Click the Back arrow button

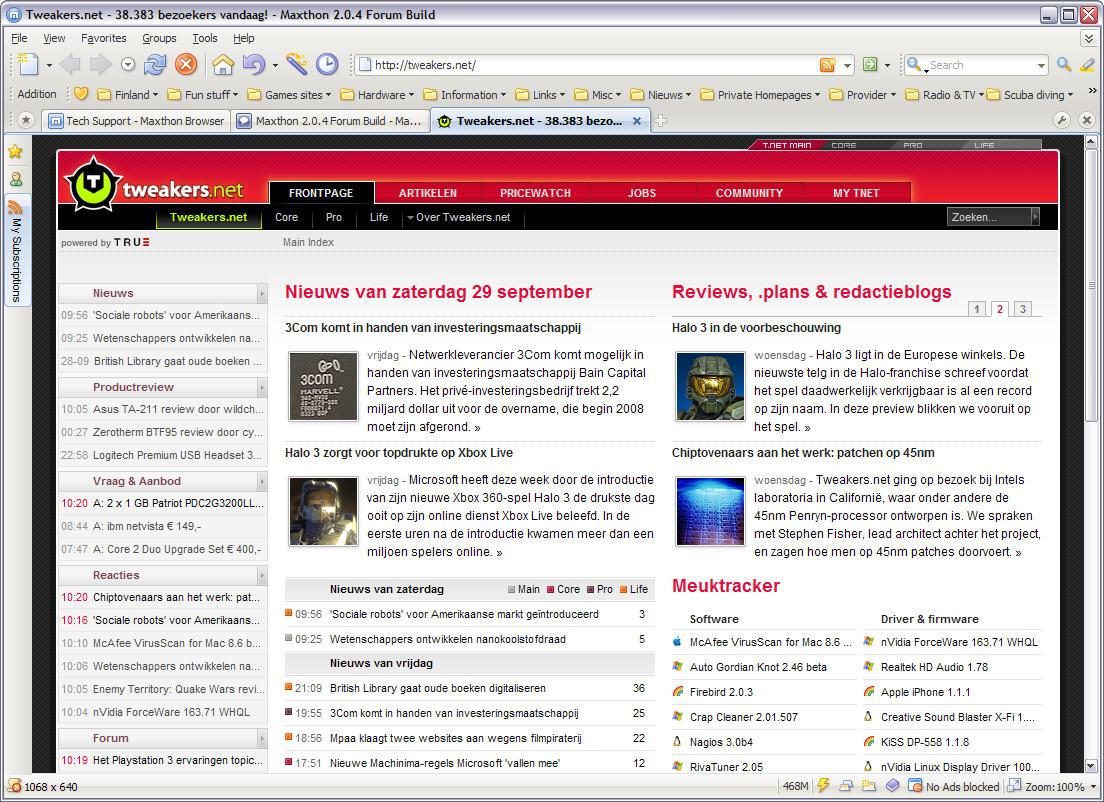[70, 65]
